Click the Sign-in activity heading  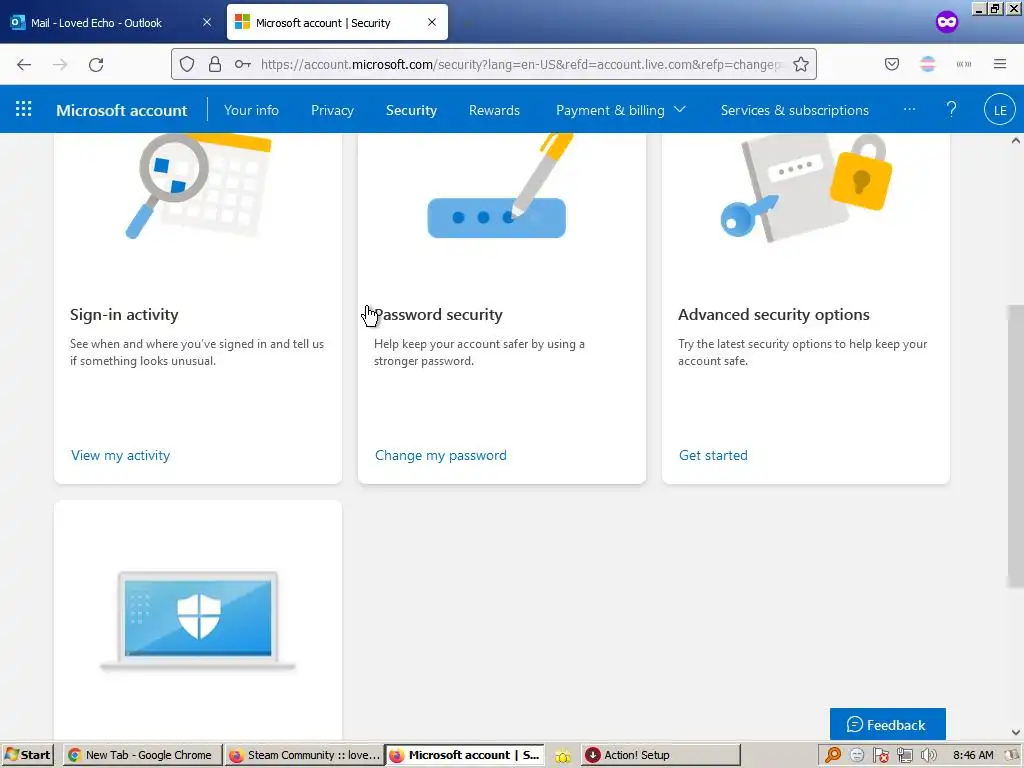coord(124,314)
